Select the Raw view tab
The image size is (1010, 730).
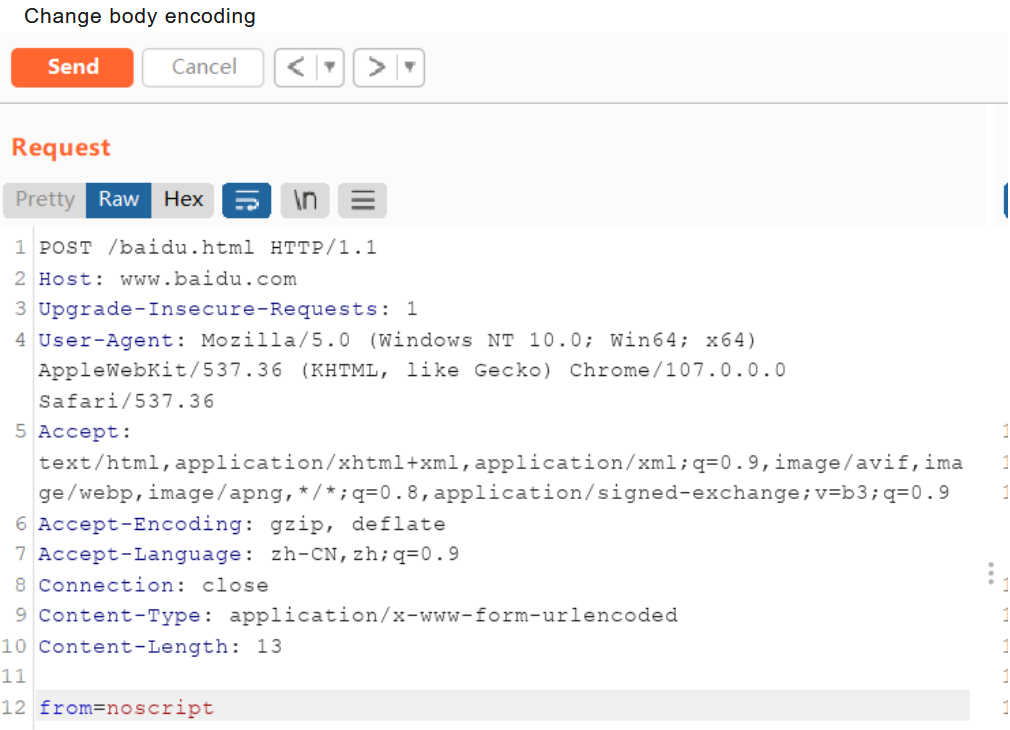(119, 200)
